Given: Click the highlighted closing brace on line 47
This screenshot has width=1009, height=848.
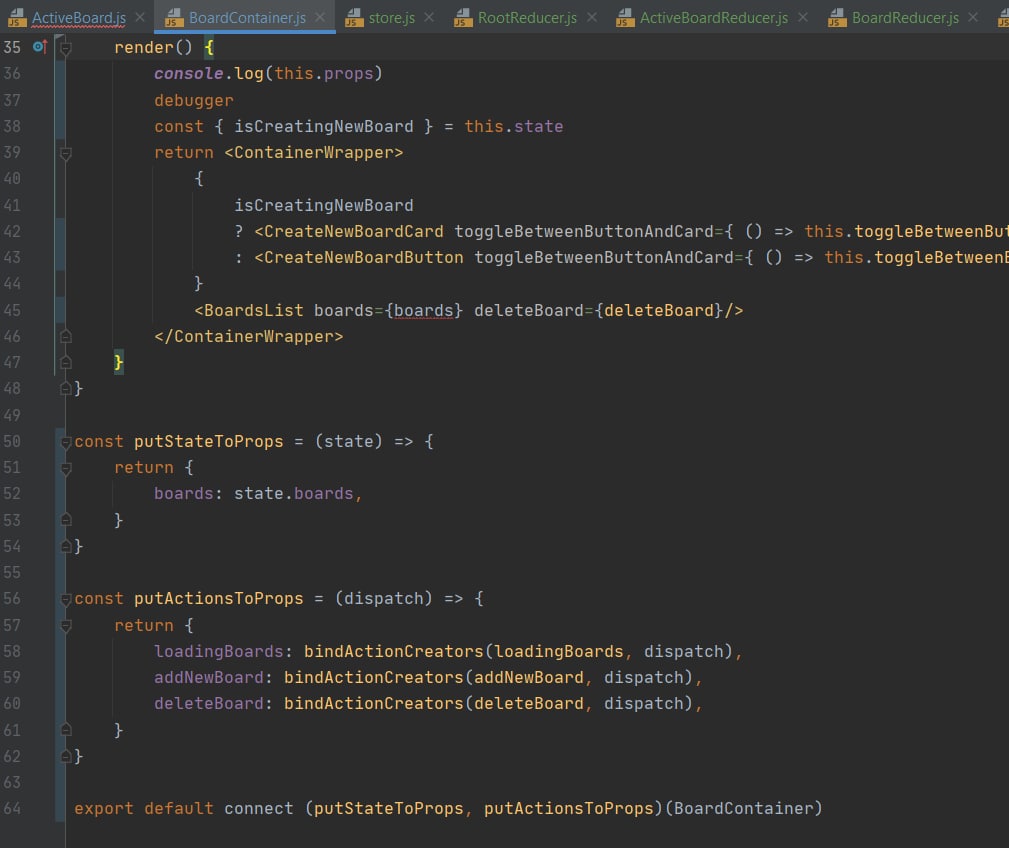Looking at the screenshot, I should pos(118,362).
